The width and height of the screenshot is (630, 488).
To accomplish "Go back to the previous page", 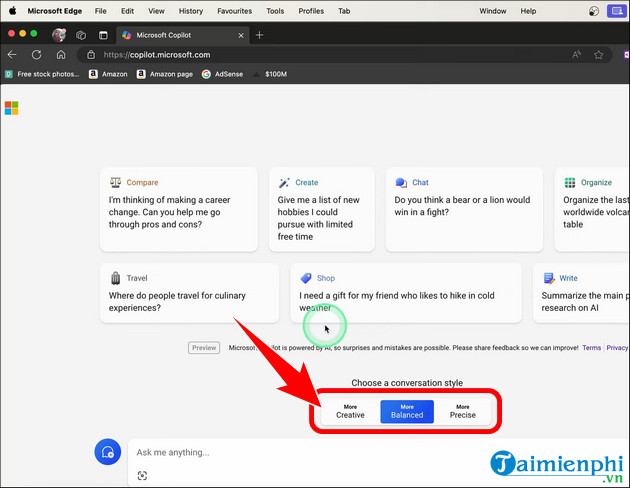I will pos(12,55).
